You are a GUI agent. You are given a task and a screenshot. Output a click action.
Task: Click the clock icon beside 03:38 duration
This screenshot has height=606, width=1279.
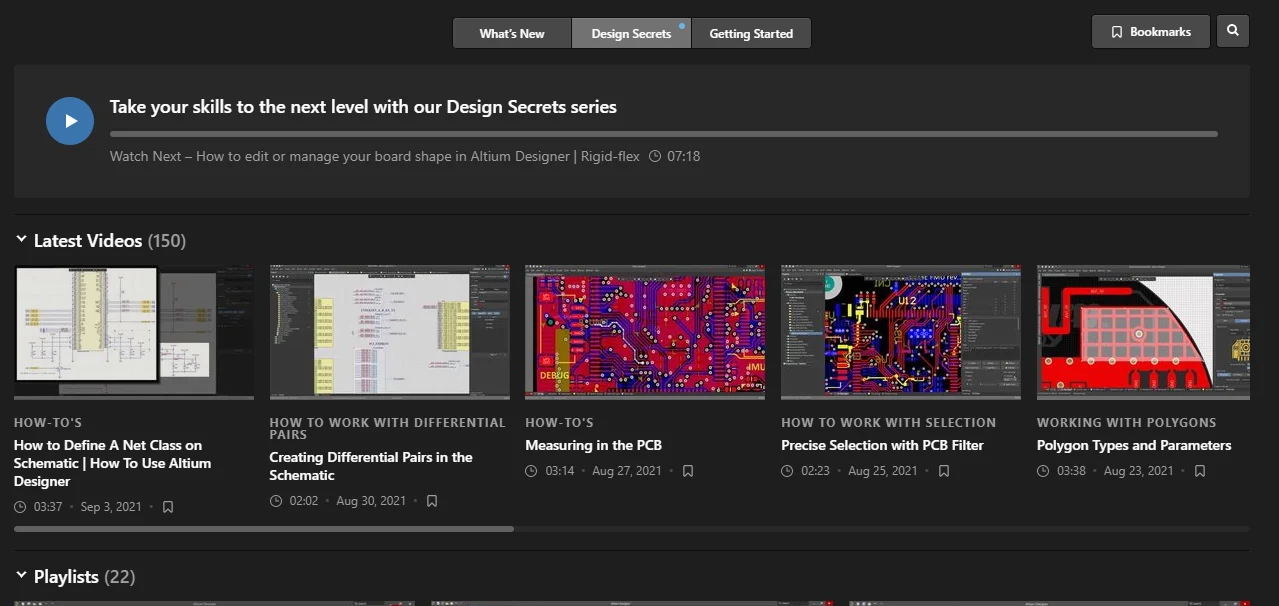(1044, 471)
